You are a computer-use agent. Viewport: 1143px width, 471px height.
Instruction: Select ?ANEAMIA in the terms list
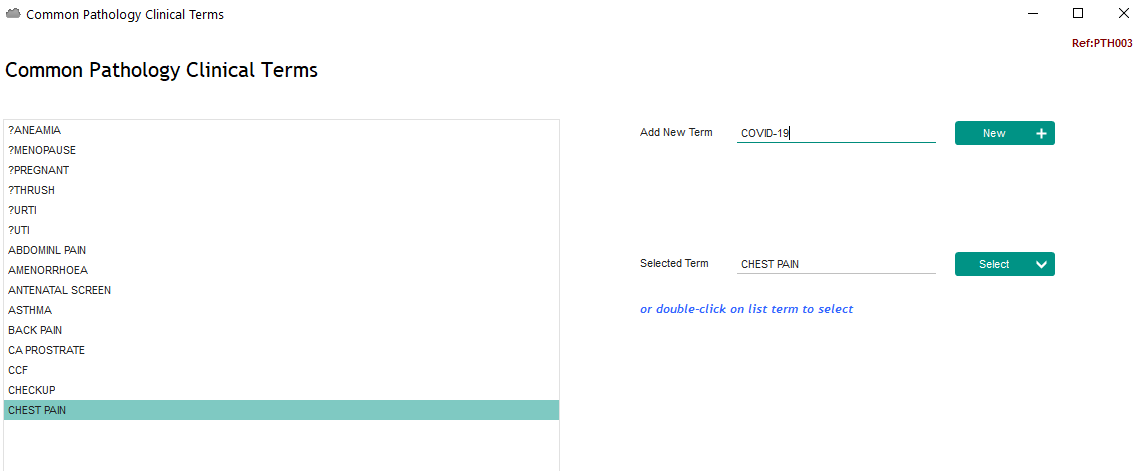coord(281,130)
